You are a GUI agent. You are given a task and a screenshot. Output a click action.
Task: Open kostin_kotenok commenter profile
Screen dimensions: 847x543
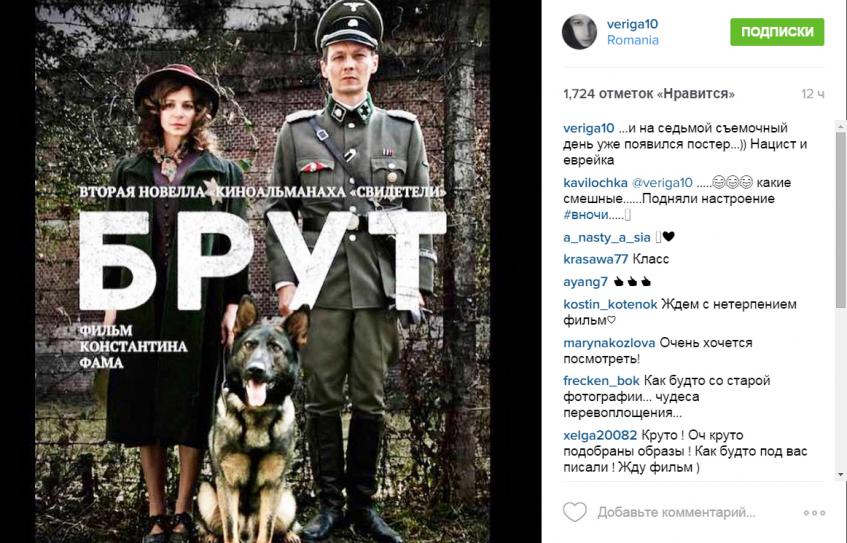tap(610, 305)
